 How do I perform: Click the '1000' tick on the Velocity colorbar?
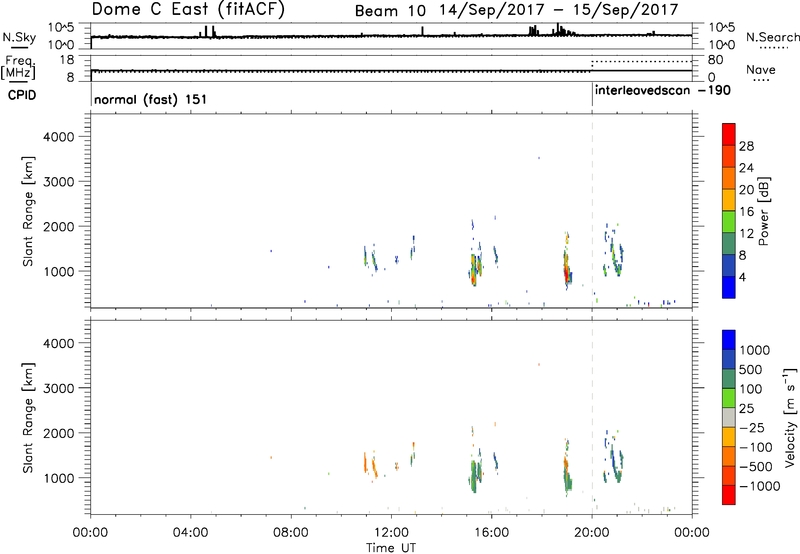(x=755, y=350)
